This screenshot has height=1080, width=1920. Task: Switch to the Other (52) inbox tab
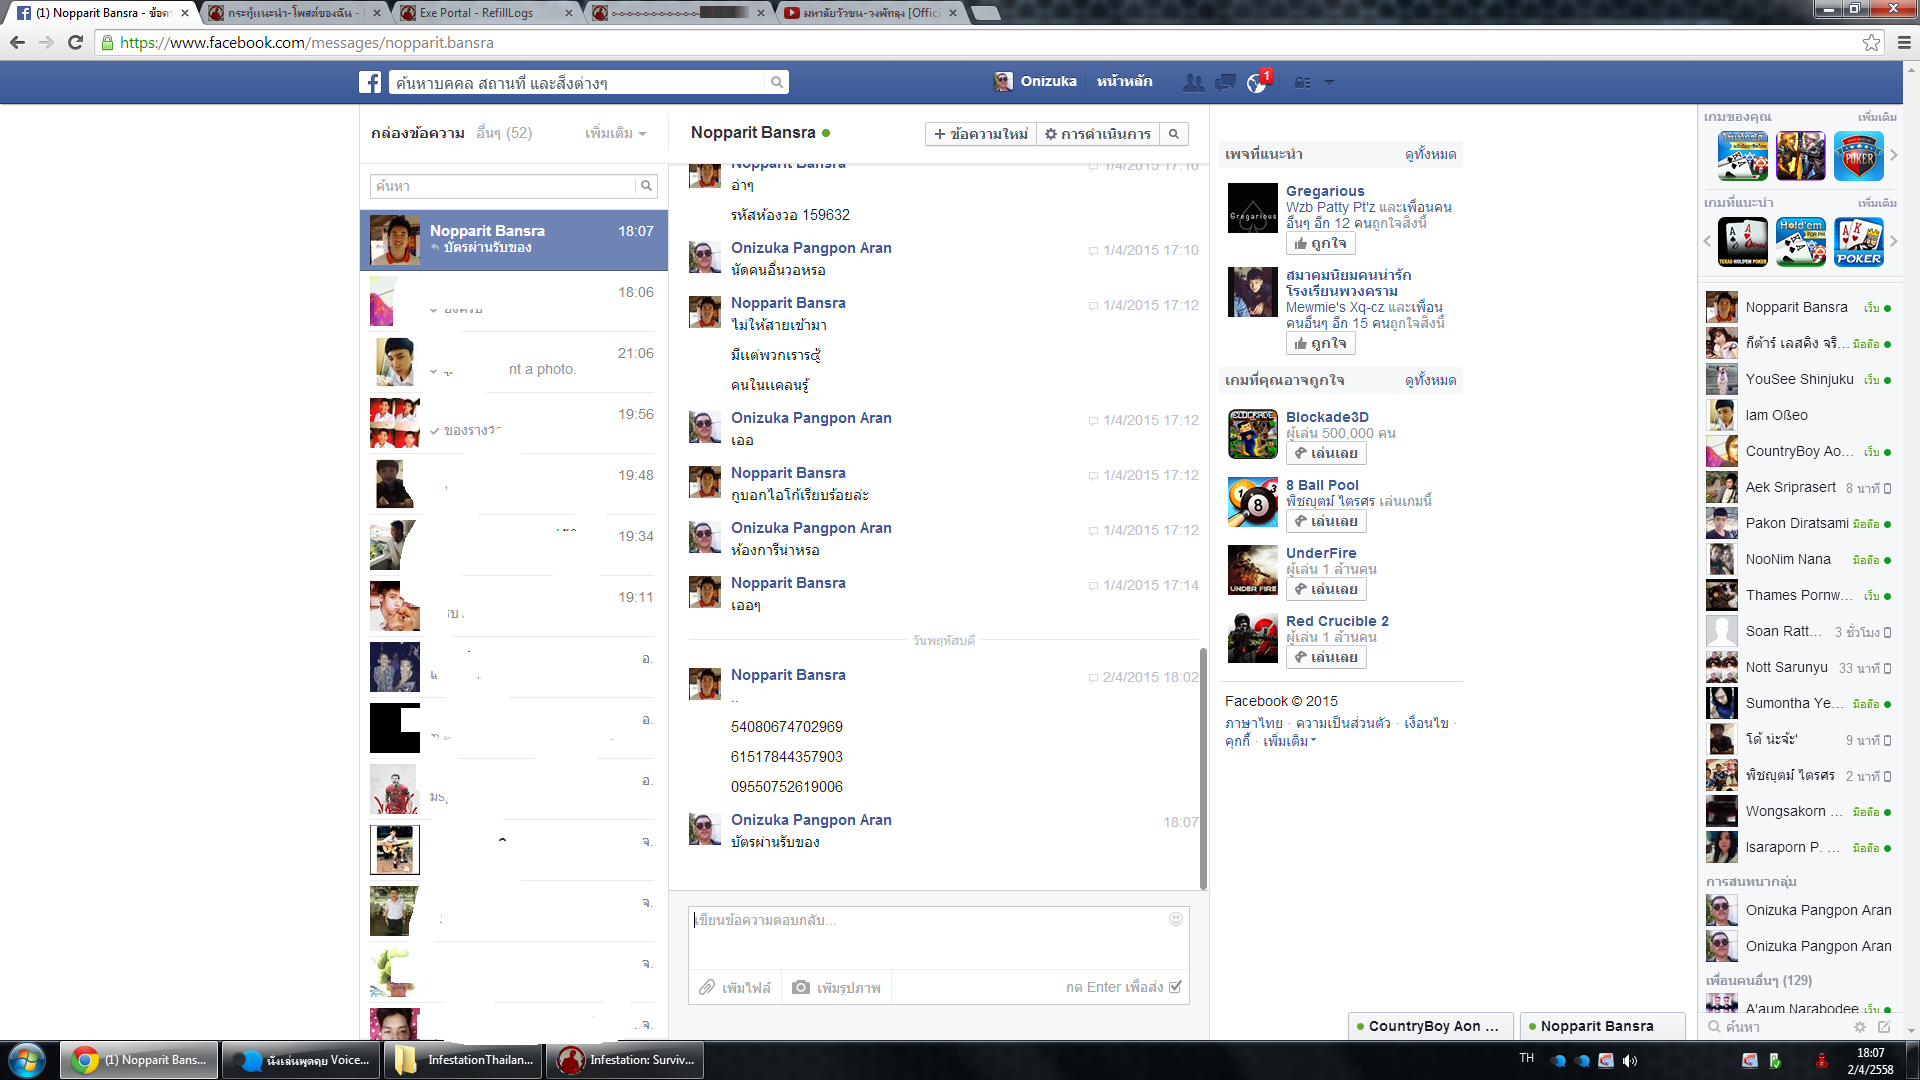point(504,133)
